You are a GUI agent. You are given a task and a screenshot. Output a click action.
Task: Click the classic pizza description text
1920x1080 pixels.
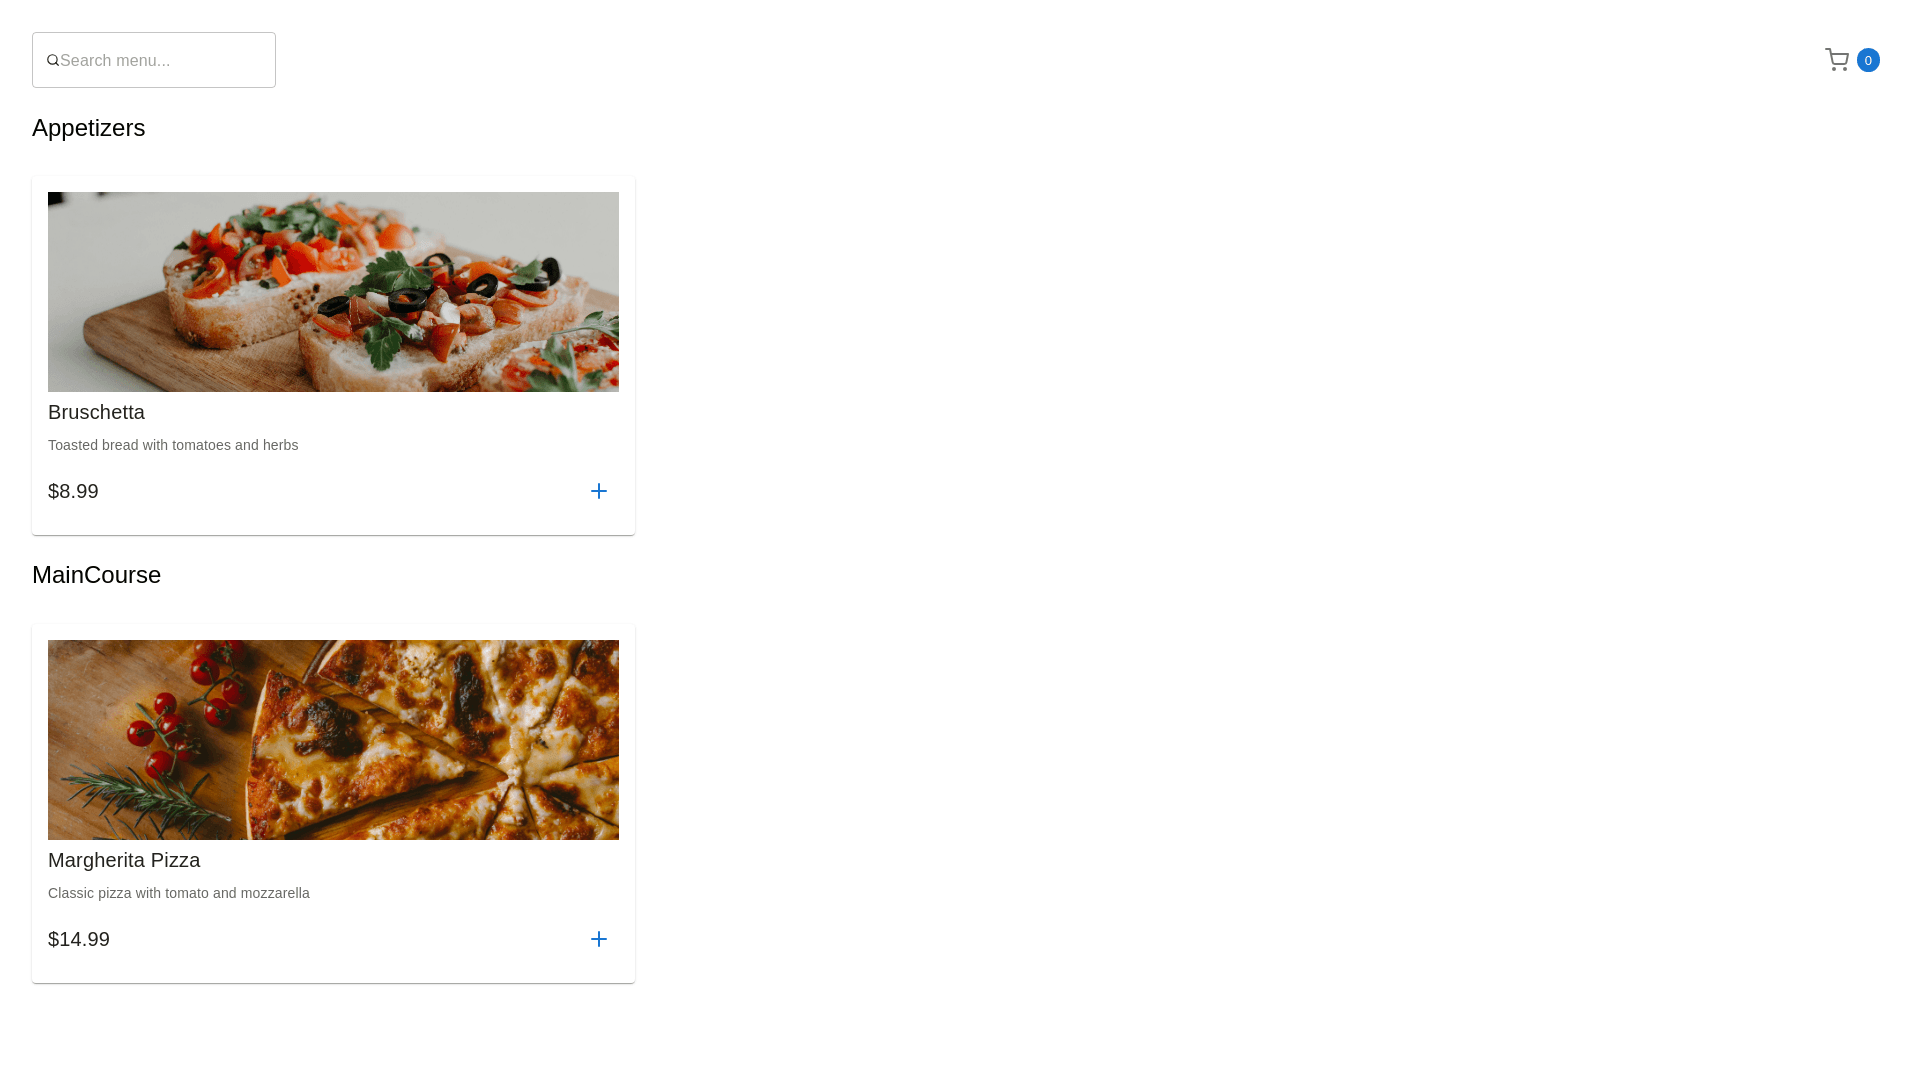click(x=179, y=893)
